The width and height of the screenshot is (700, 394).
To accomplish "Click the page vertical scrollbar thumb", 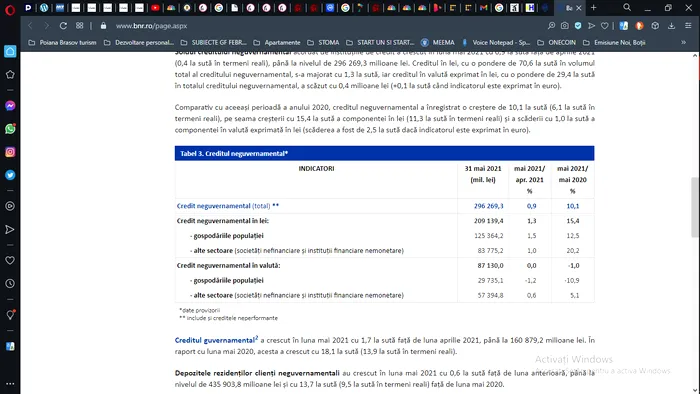I will (x=695, y=207).
